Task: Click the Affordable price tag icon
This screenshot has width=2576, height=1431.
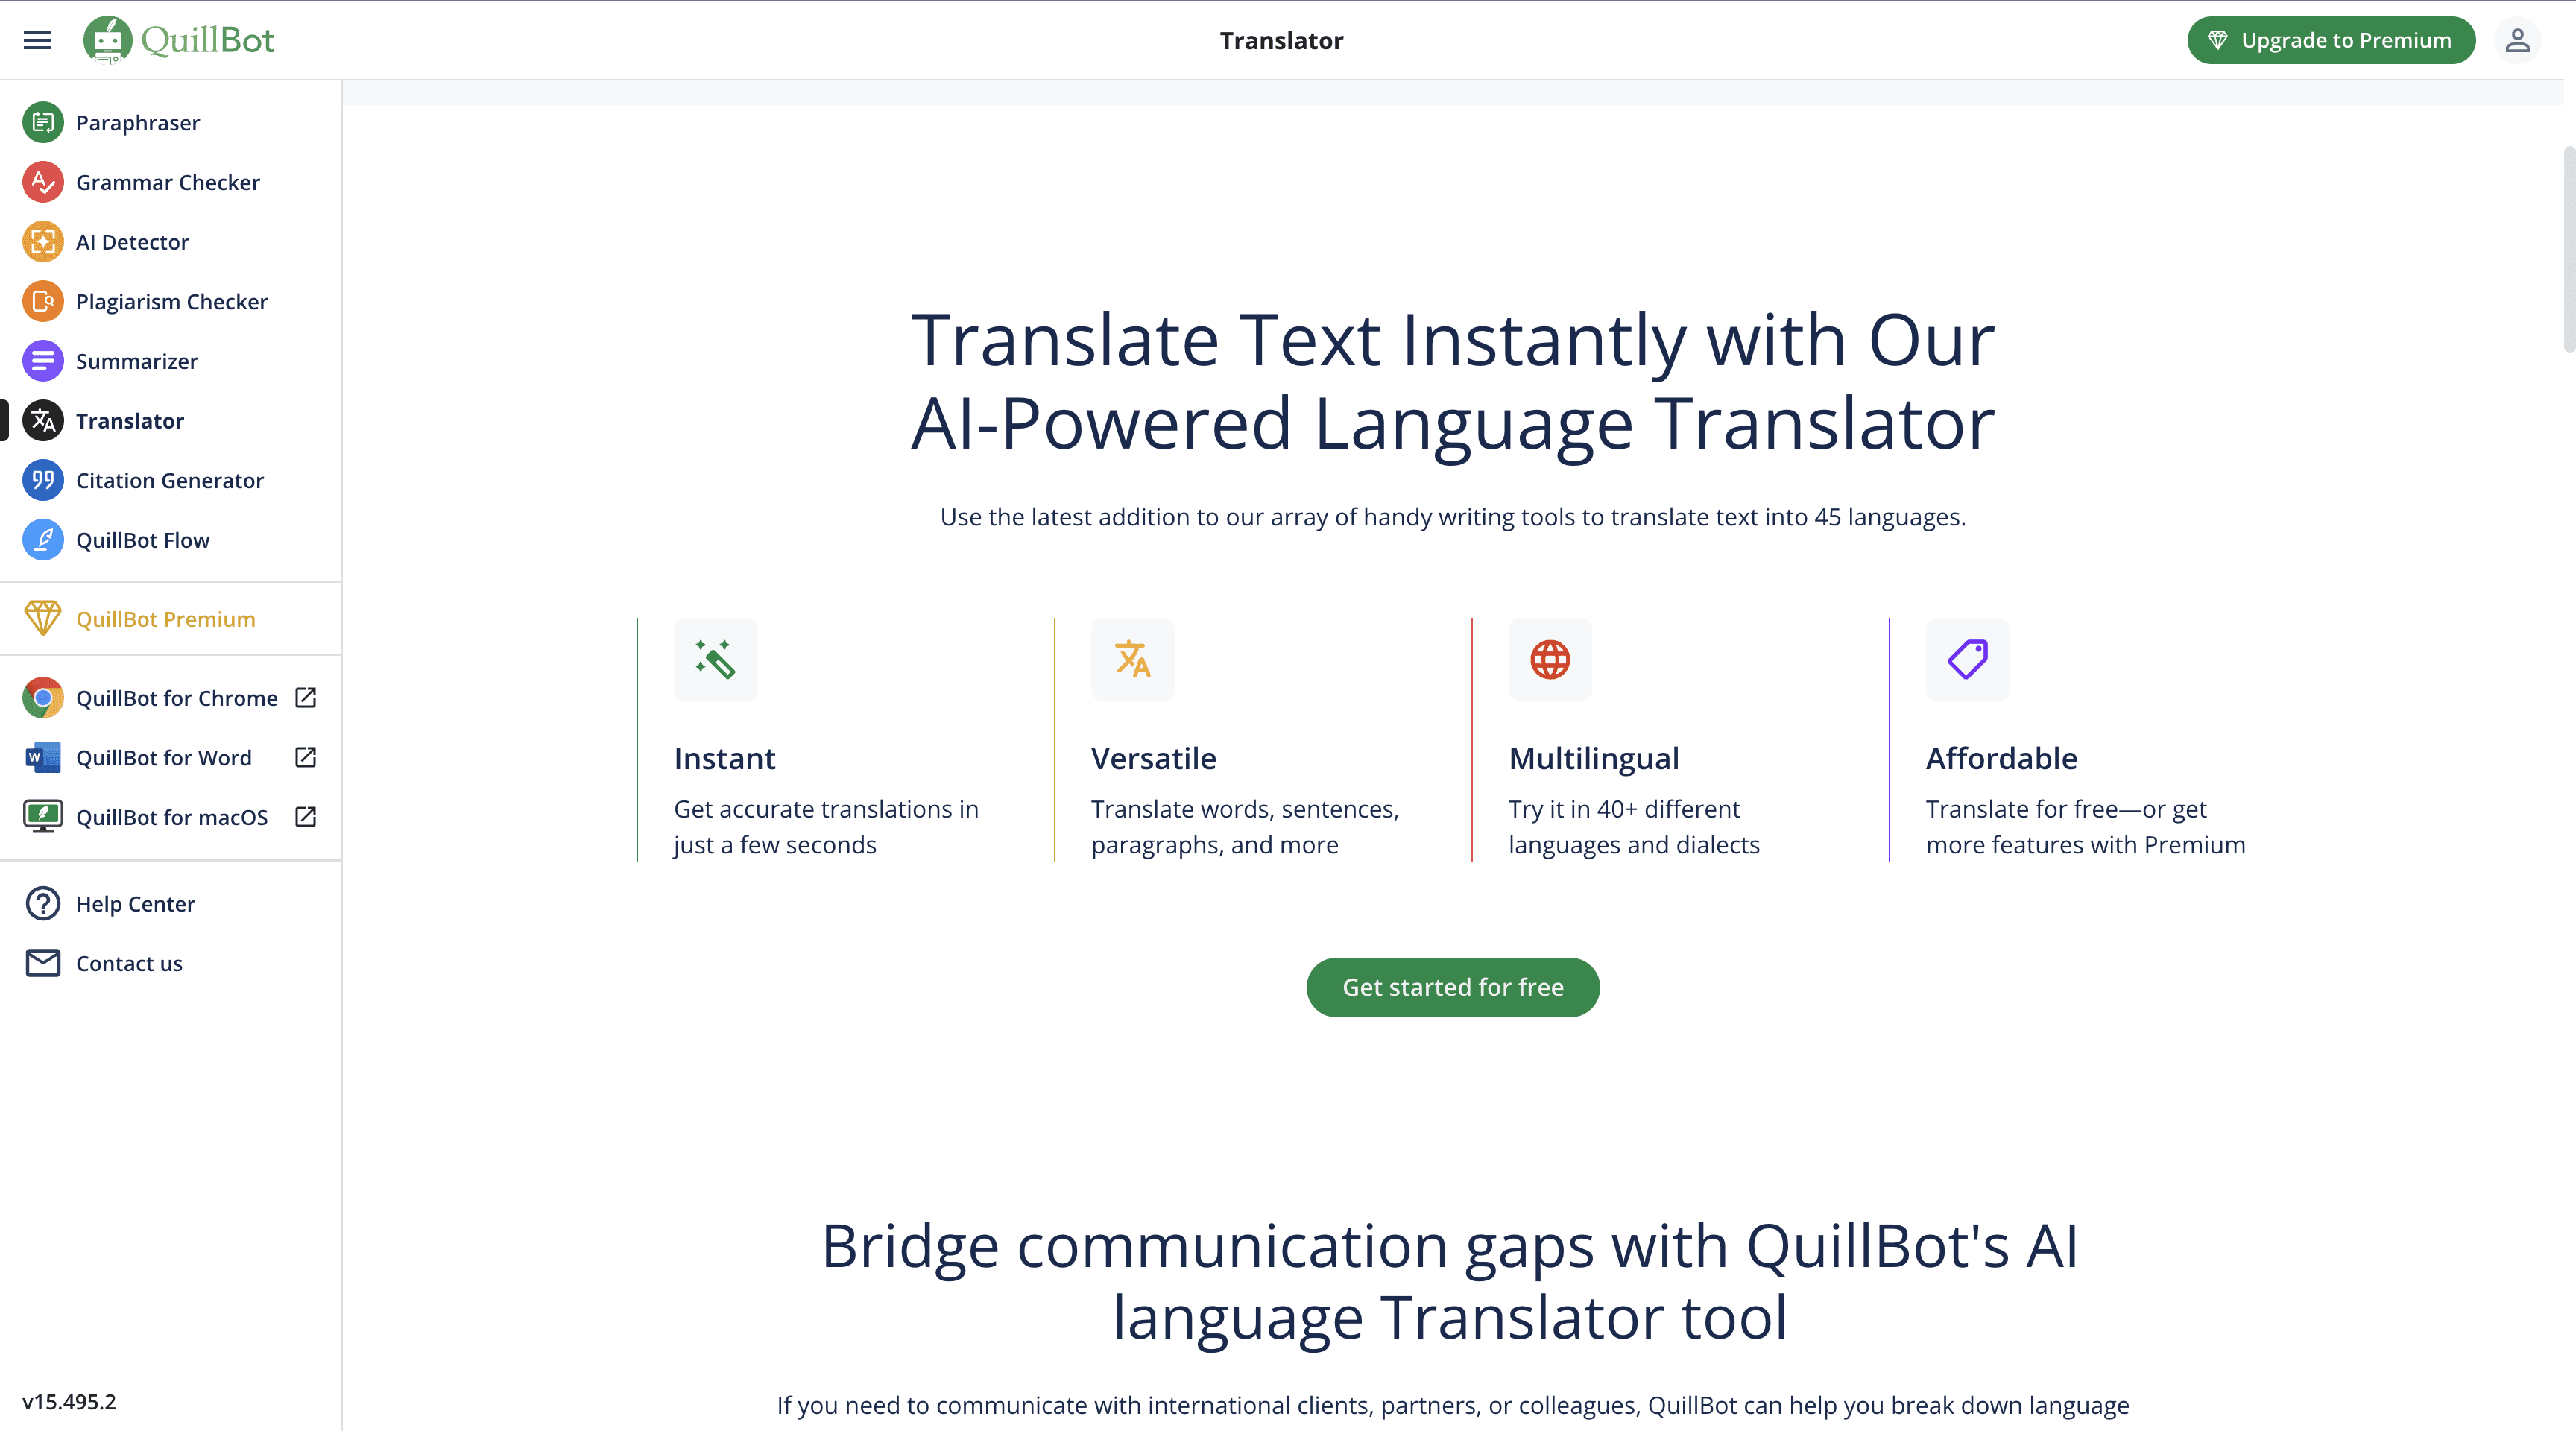Action: (1967, 659)
